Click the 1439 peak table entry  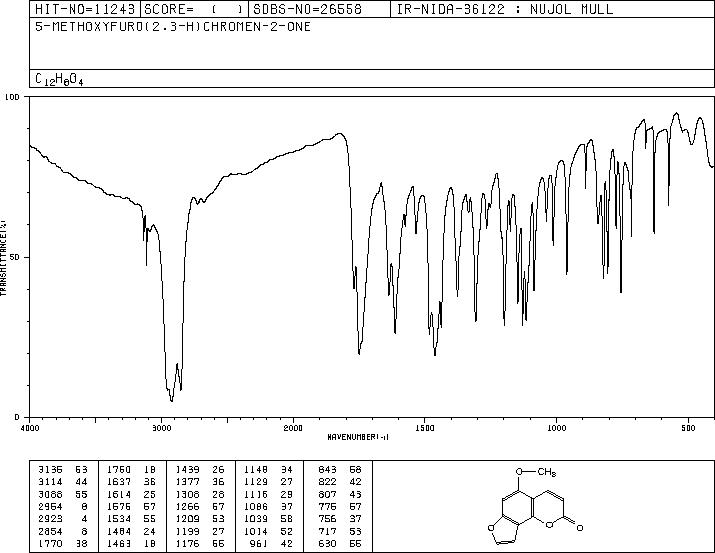[x=200, y=469]
